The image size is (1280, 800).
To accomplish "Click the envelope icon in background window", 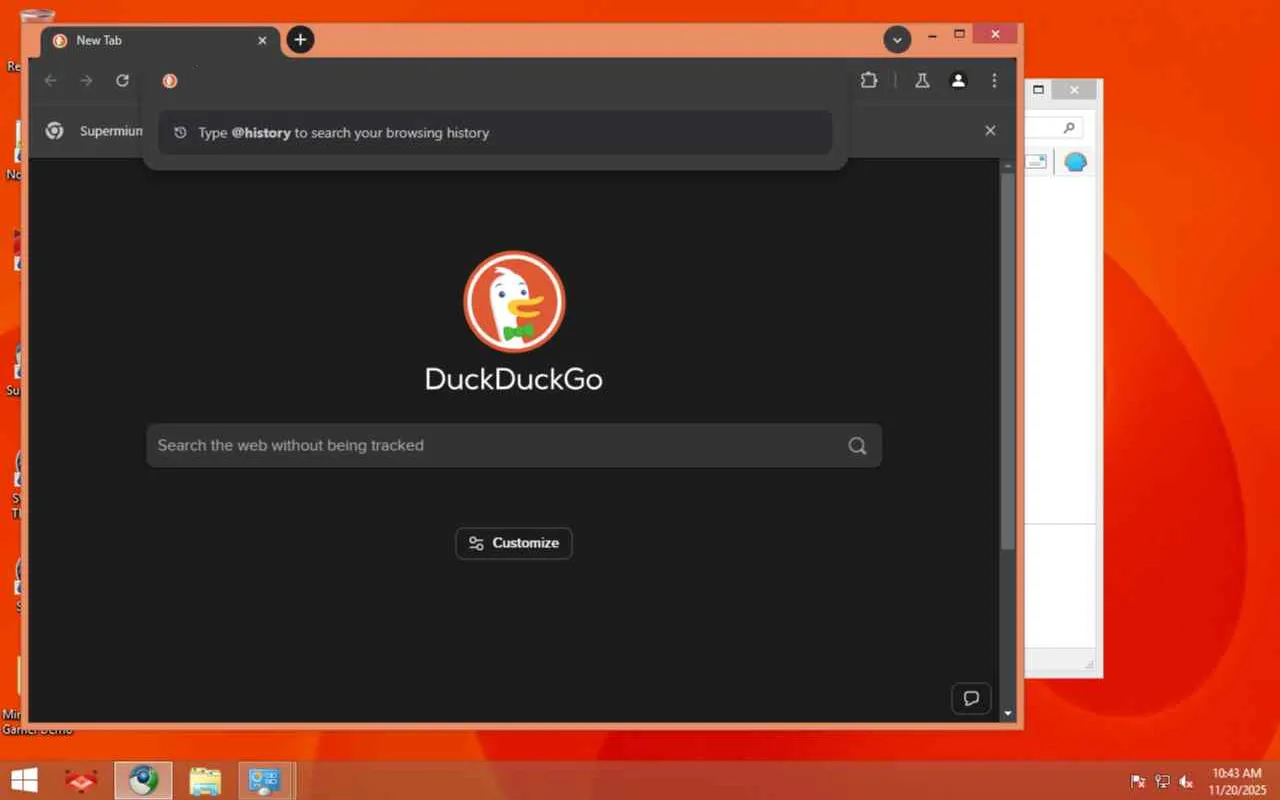I will point(1036,162).
